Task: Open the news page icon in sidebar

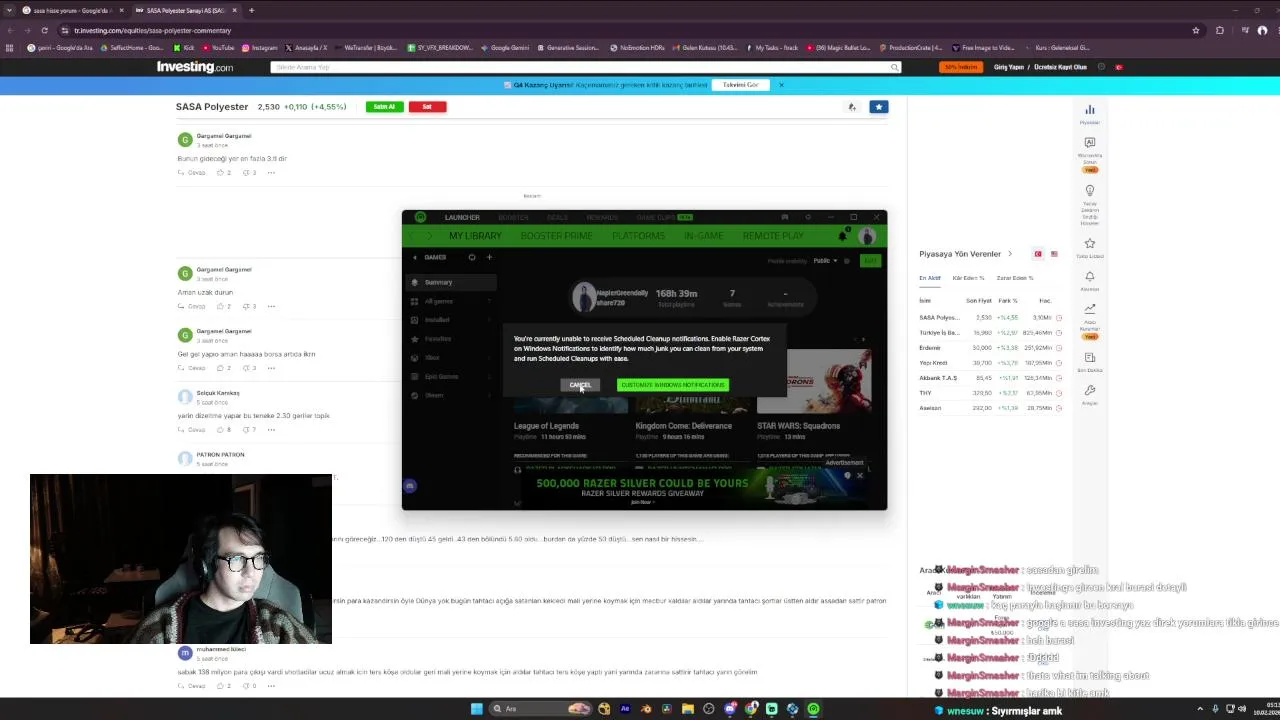Action: [x=1089, y=357]
